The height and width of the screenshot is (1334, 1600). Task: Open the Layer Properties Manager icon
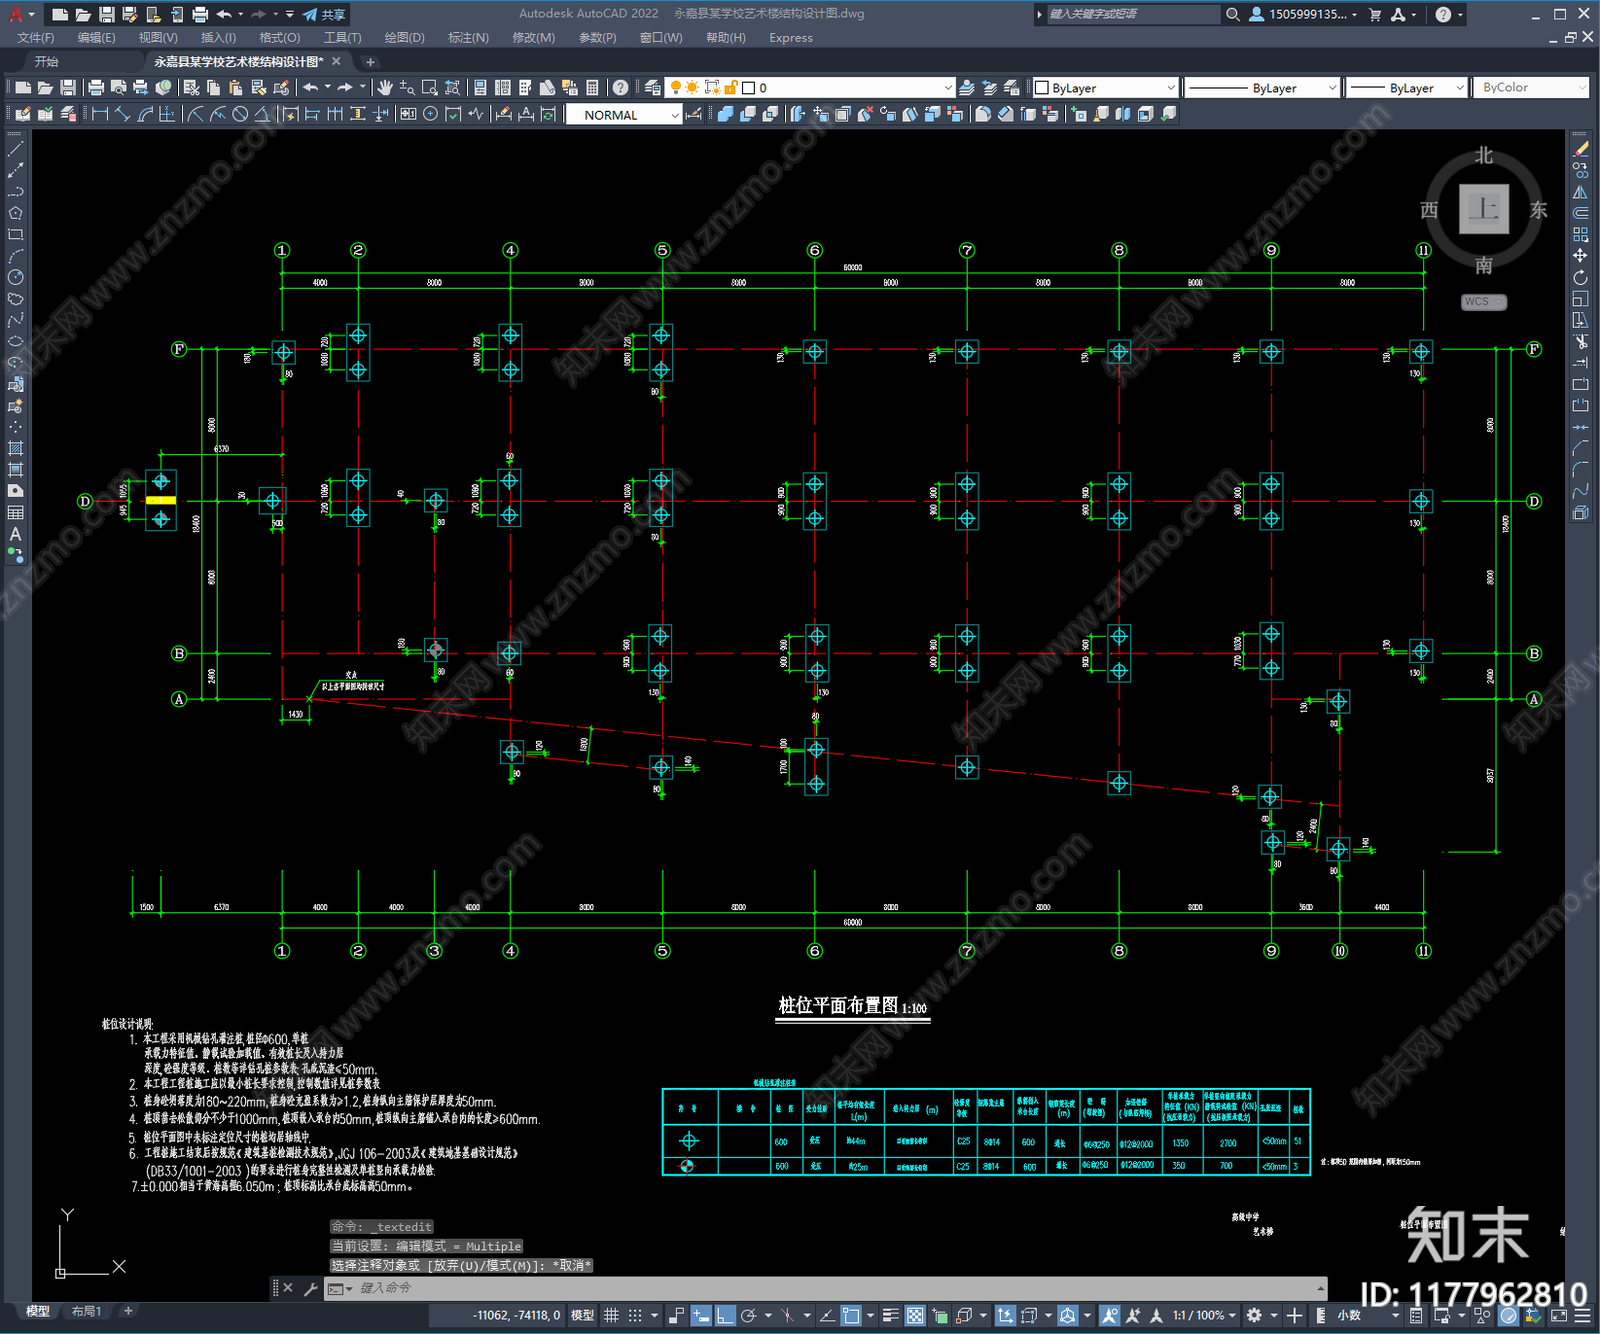point(652,88)
